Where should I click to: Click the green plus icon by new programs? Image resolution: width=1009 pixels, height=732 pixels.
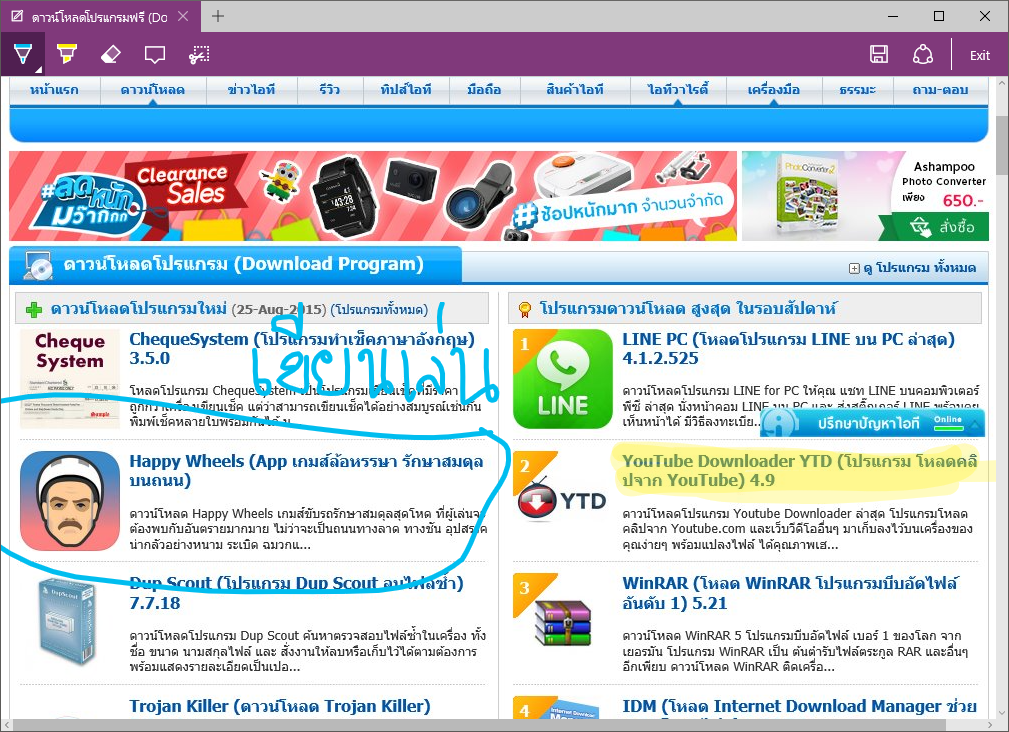point(33,310)
